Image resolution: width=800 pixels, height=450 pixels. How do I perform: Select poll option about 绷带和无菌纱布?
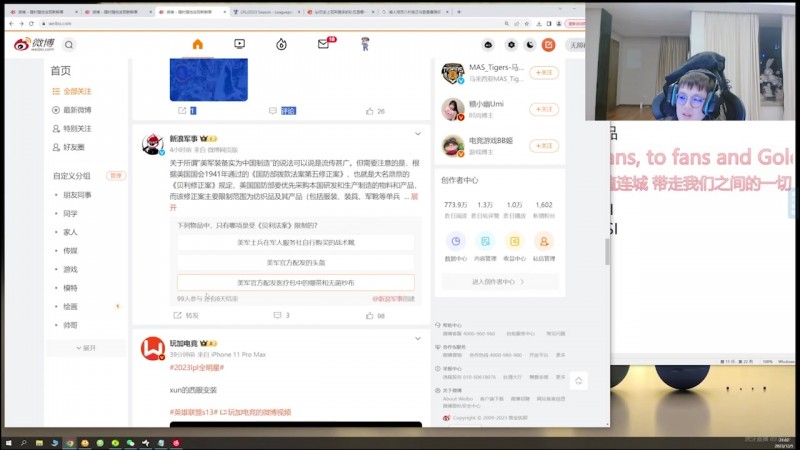coord(295,282)
